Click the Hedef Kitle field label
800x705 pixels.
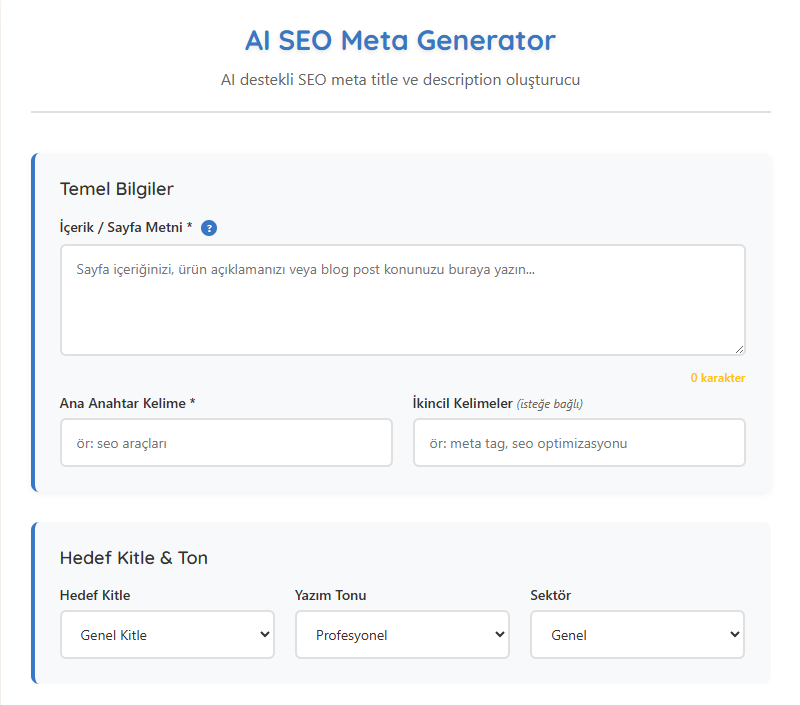click(x=95, y=596)
